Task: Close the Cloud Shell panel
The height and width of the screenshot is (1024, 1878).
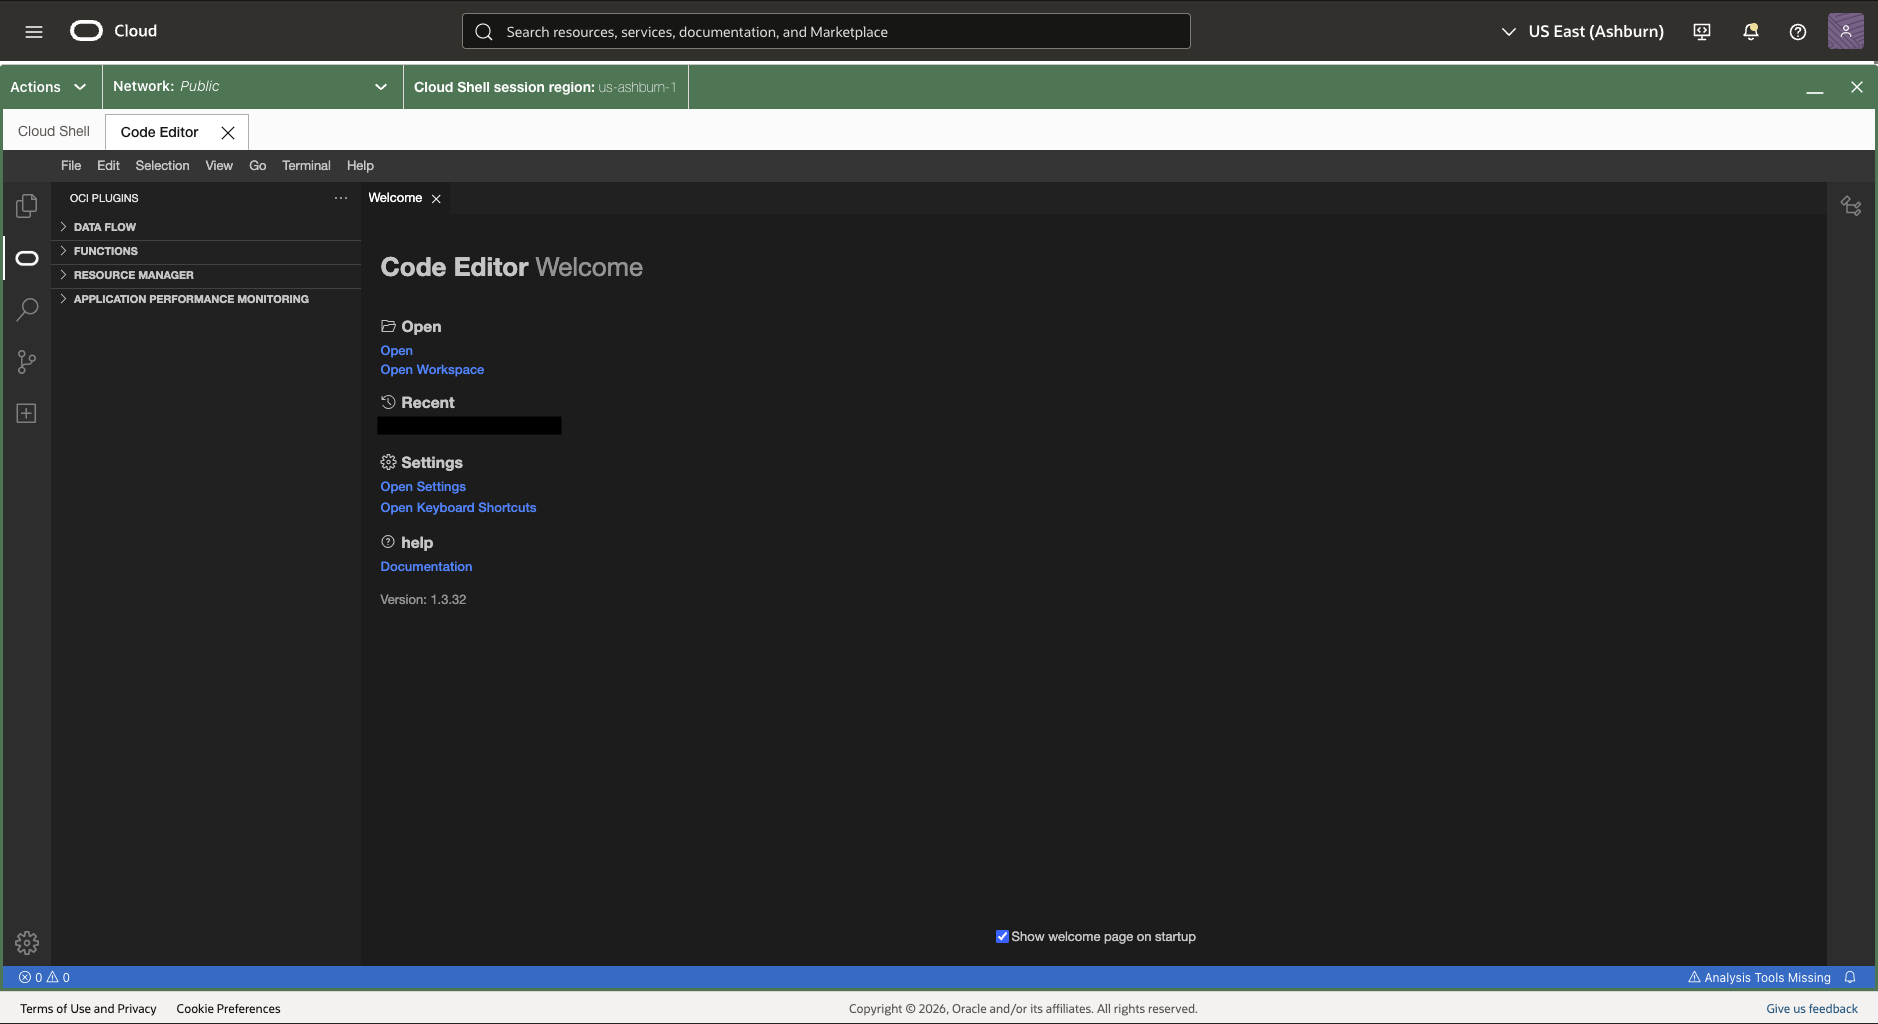Action: click(1857, 87)
